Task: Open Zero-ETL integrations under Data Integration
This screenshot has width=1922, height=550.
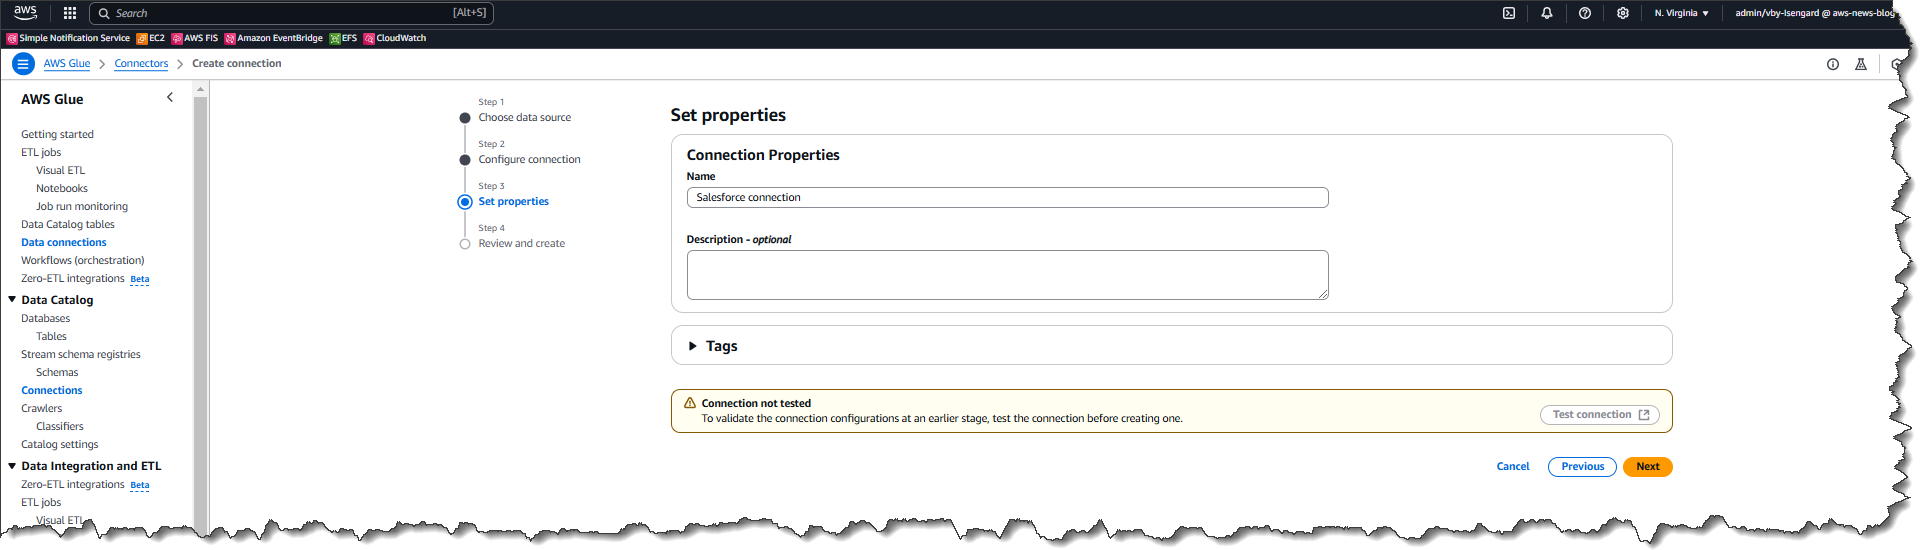Action: 73,484
